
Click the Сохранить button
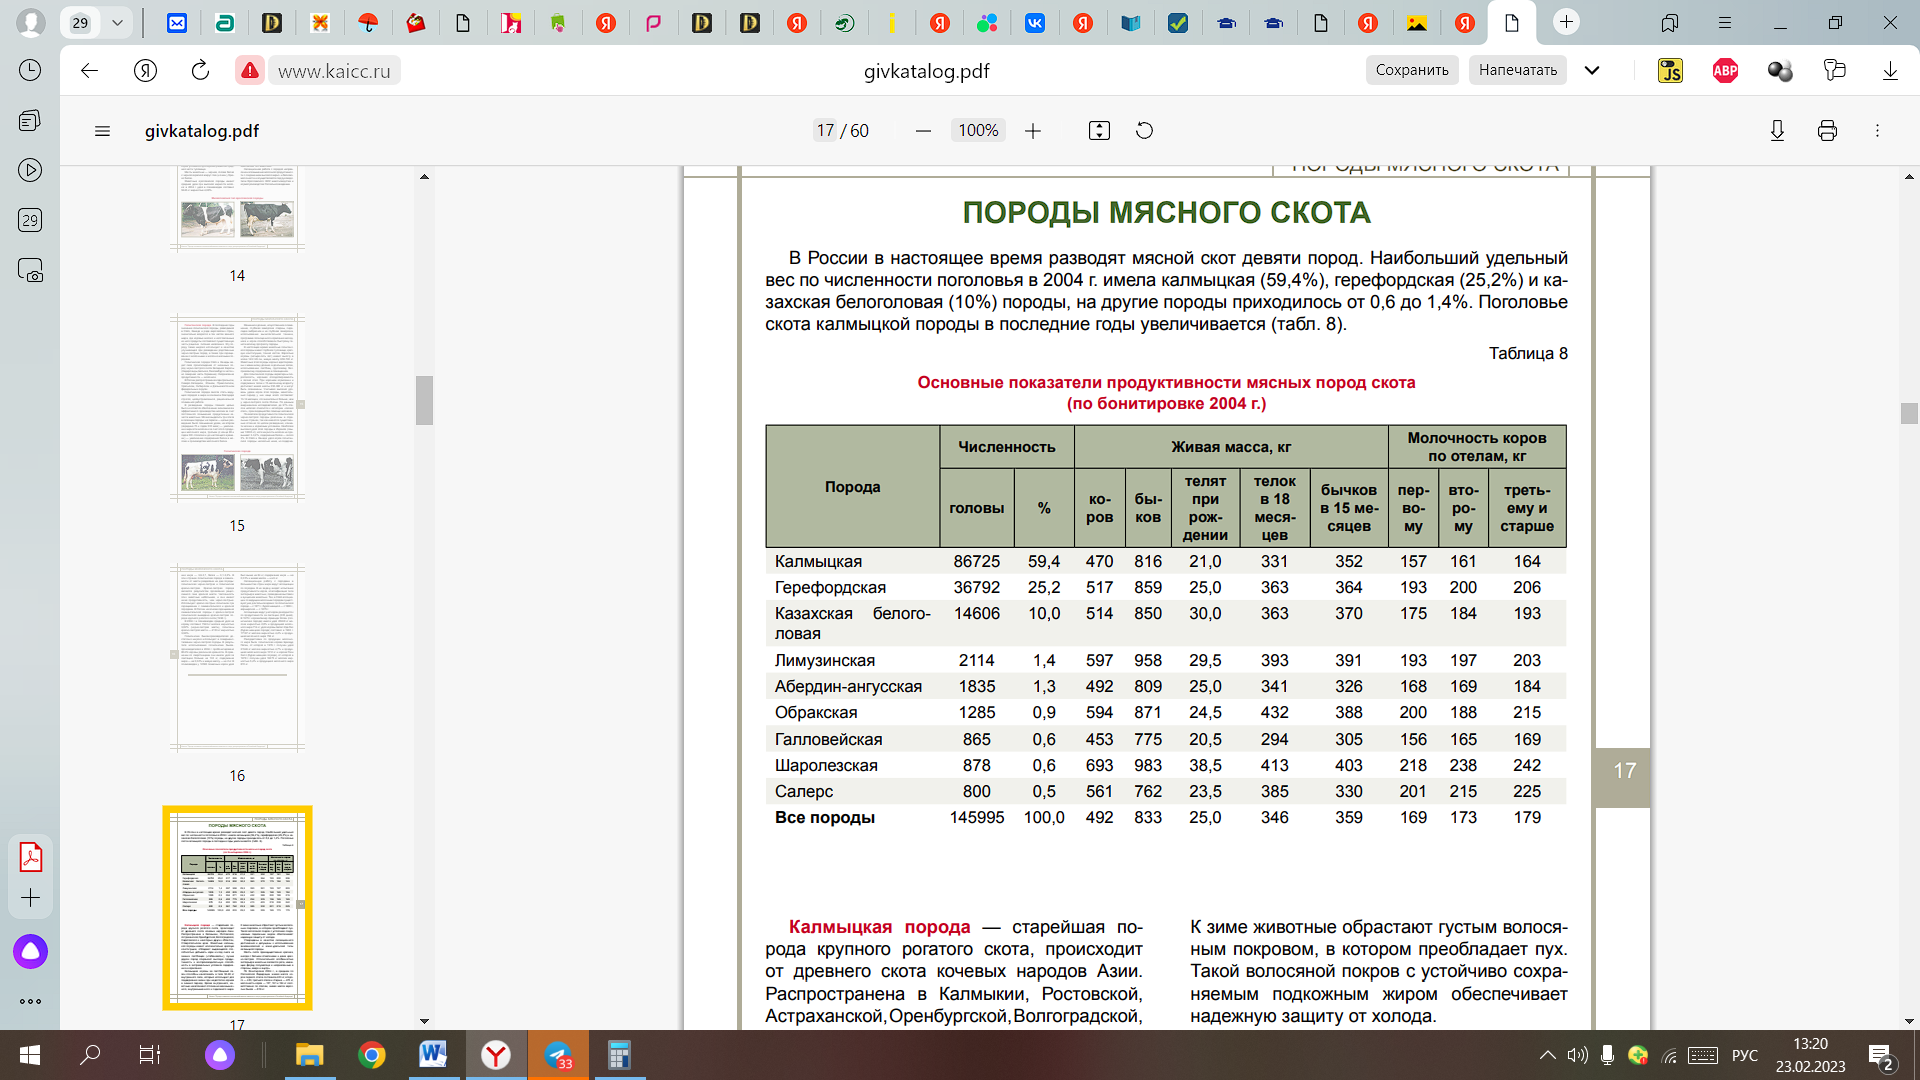click(x=1411, y=70)
